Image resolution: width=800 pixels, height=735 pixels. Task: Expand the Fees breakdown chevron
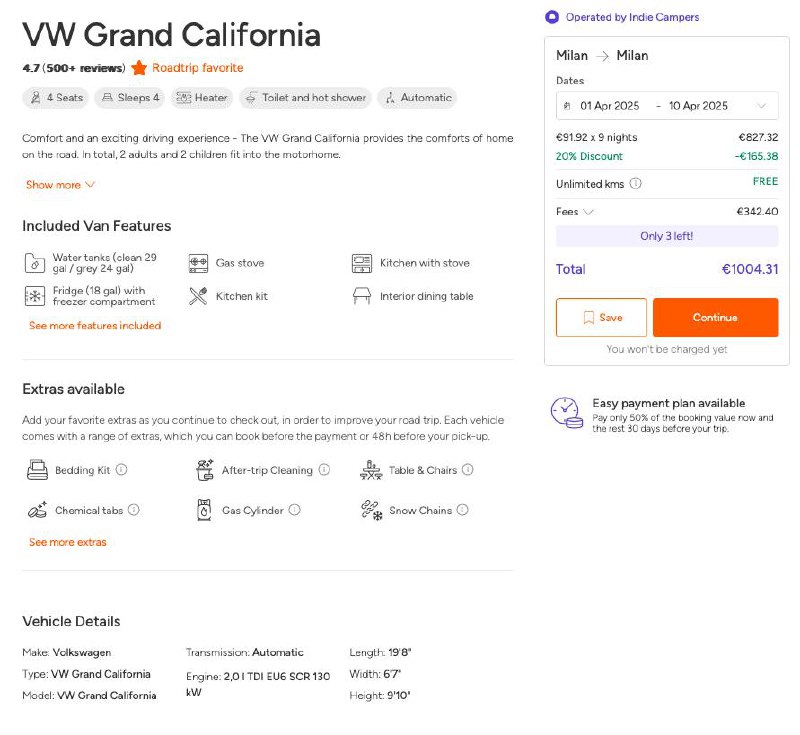588,212
